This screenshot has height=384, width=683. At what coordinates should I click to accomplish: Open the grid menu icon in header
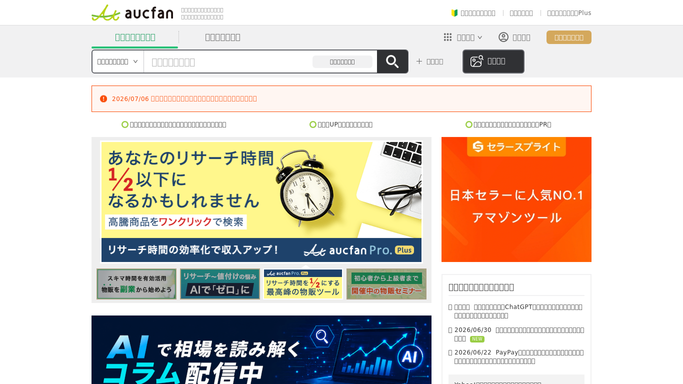coord(447,37)
